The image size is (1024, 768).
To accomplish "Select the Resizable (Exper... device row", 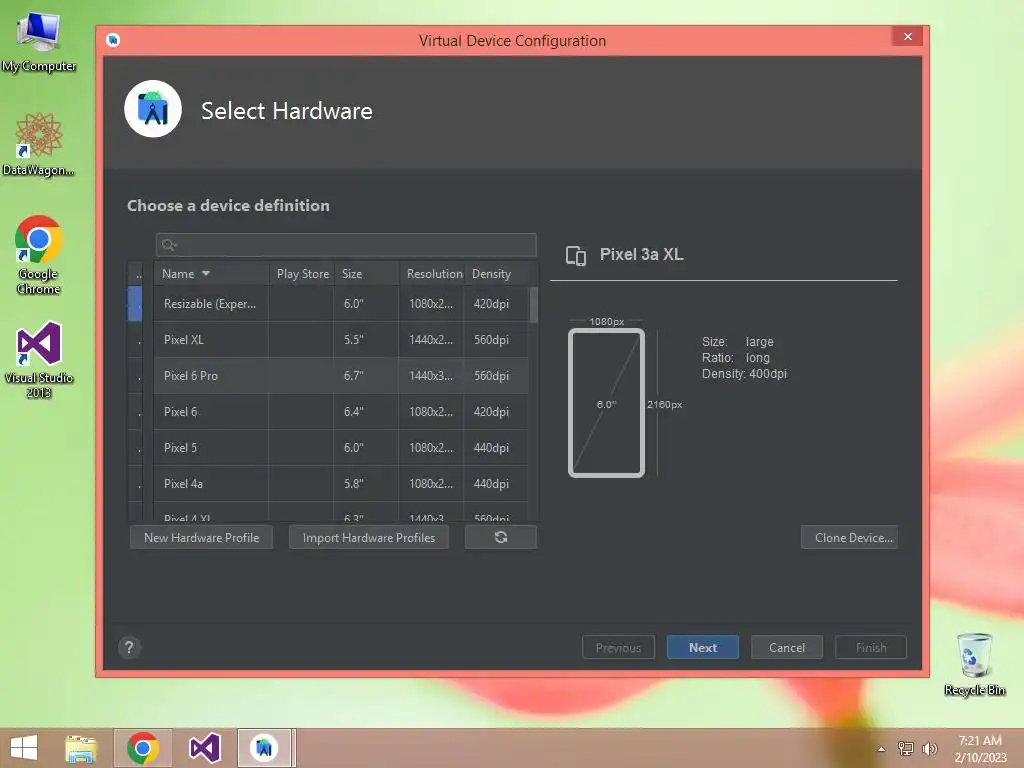I will pos(342,304).
